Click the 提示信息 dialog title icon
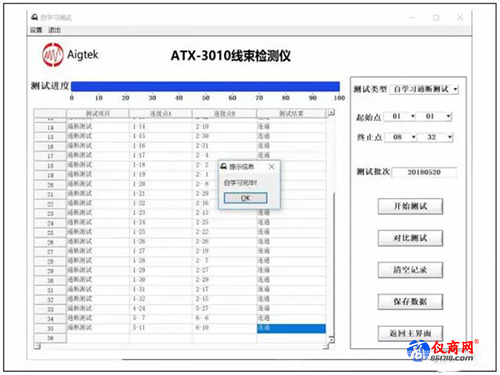500x375 pixels. (x=224, y=166)
